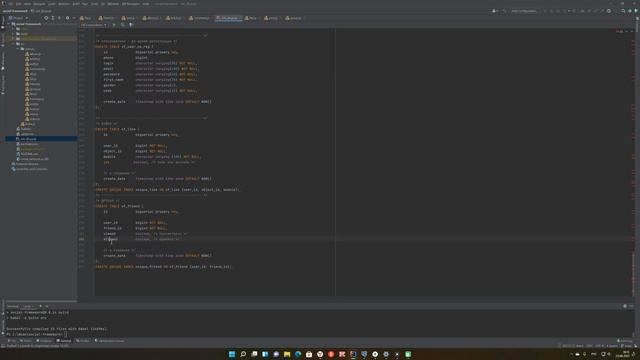
Task: Open the Event Log in status bar
Action: [624, 341]
